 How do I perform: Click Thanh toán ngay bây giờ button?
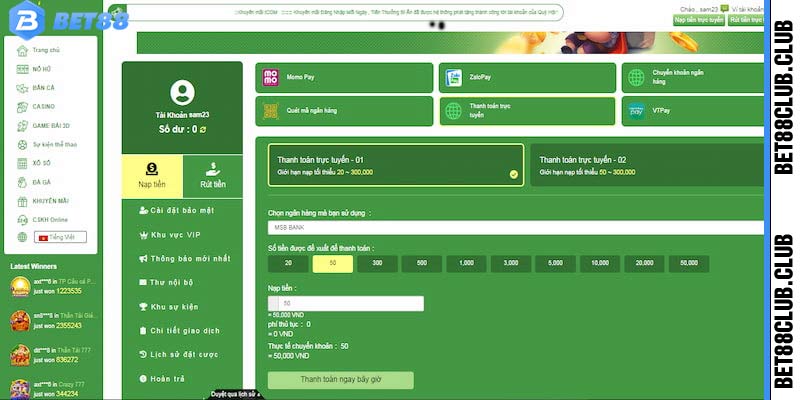click(341, 380)
